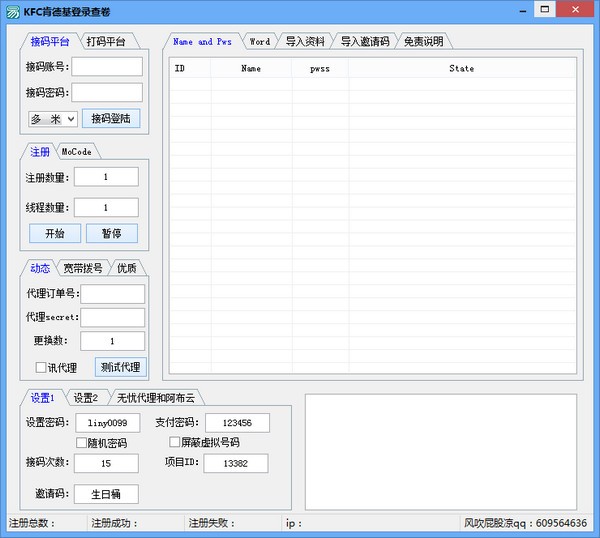Image resolution: width=600 pixels, height=538 pixels.
Task: Click the log output text area
Action: (441, 452)
